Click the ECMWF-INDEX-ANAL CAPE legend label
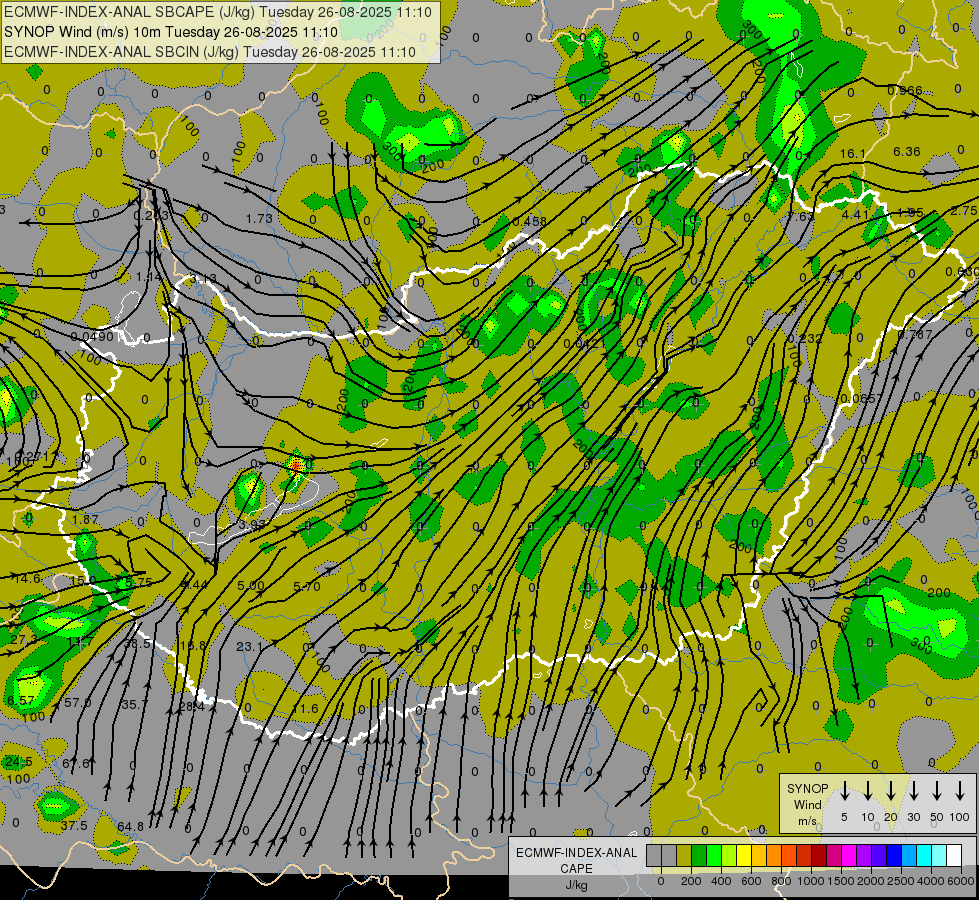Image resolution: width=979 pixels, height=900 pixels. 576,860
